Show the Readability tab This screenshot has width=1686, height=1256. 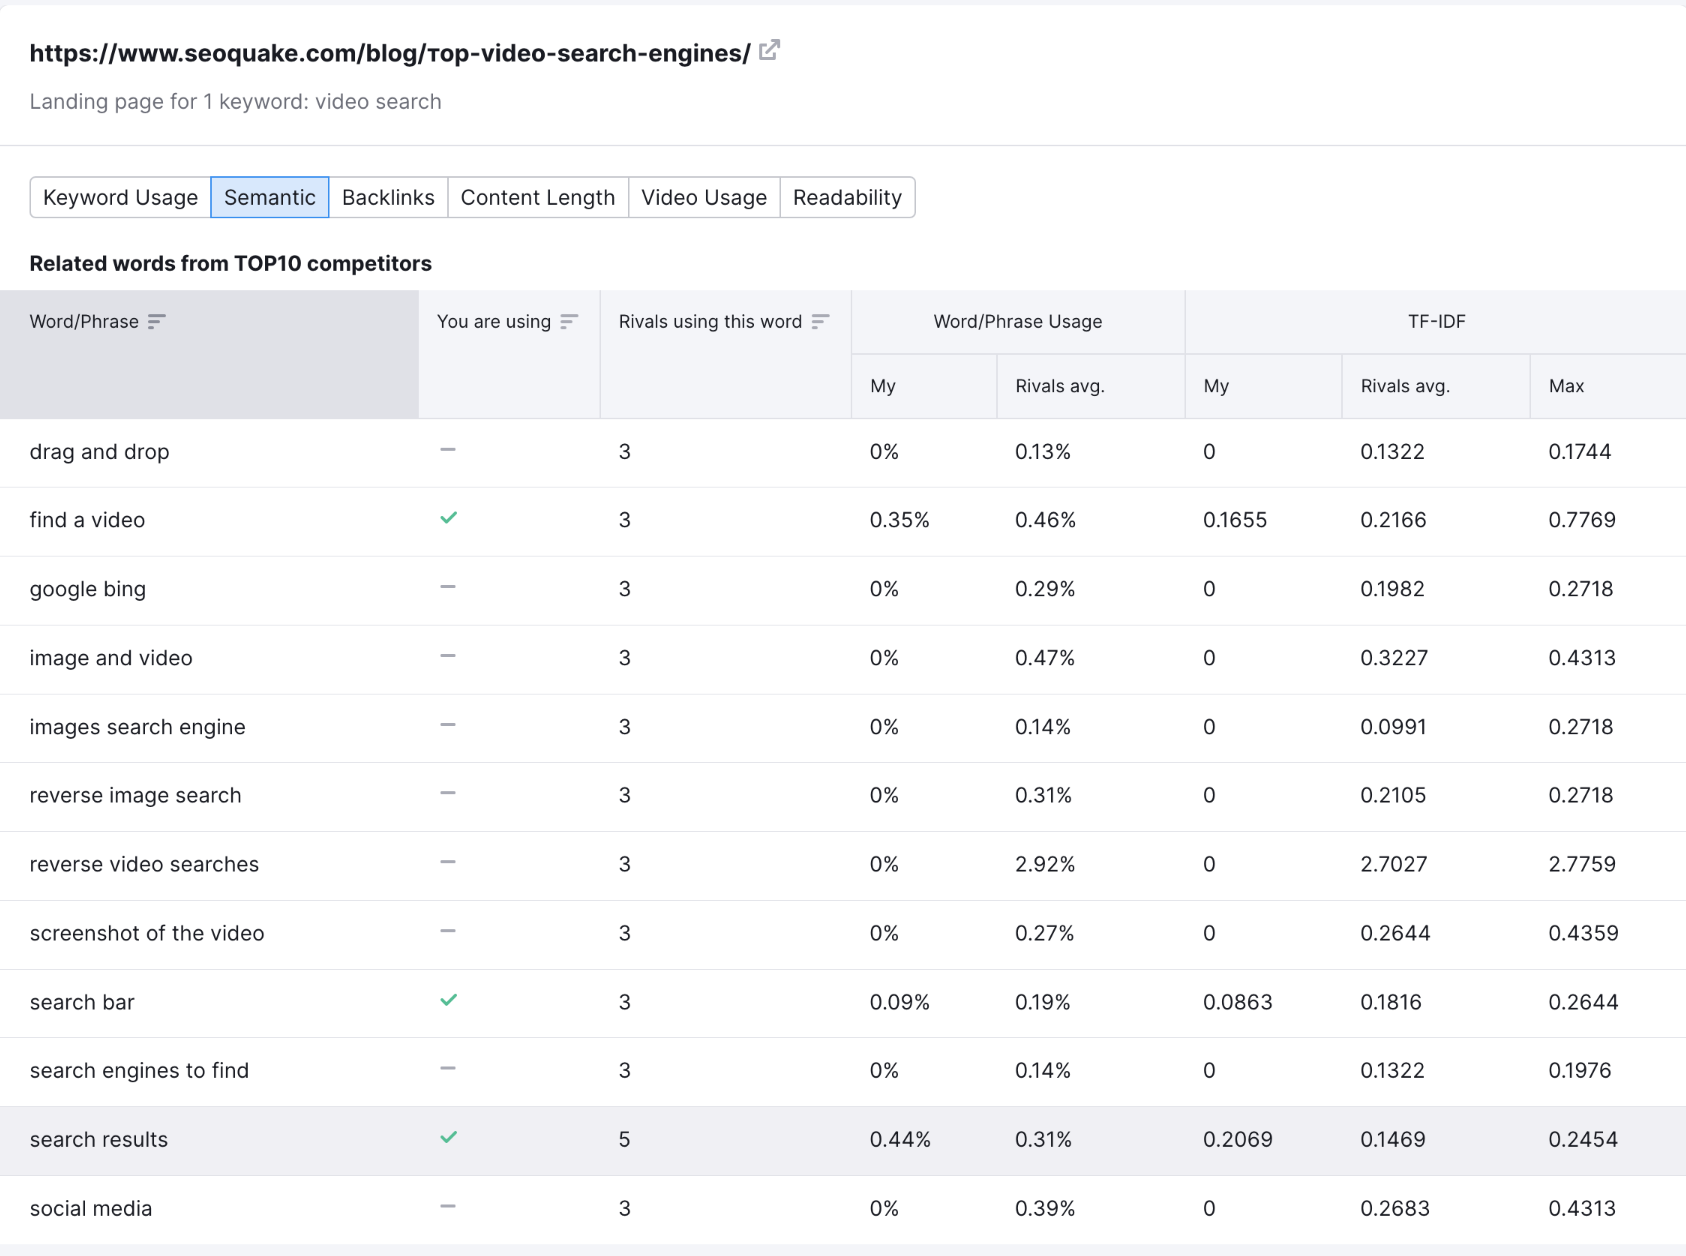pos(847,197)
